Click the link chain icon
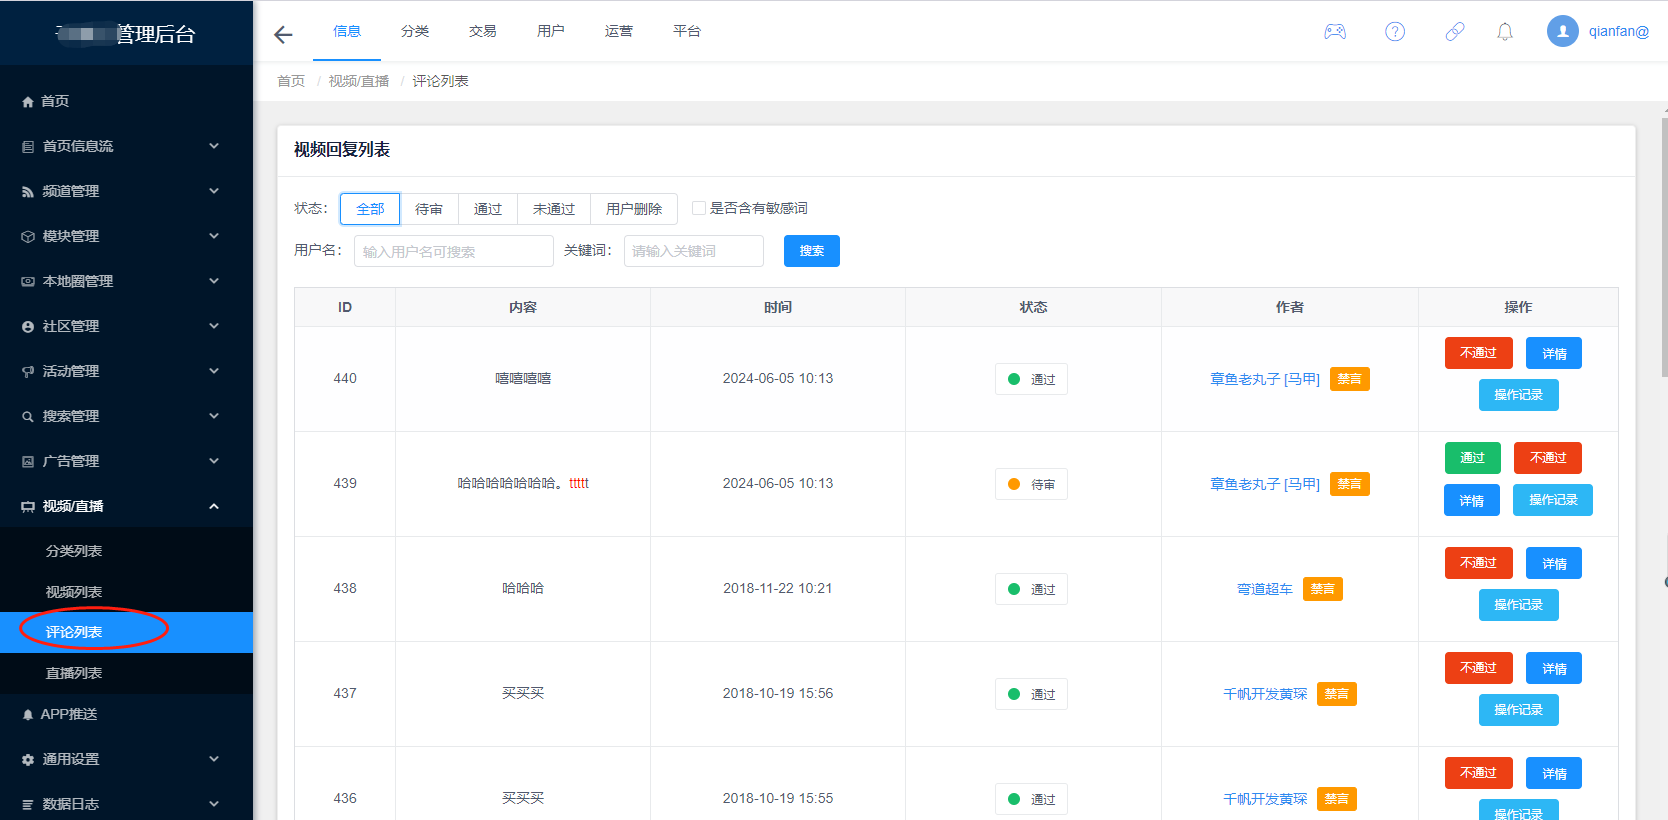The image size is (1668, 820). (x=1455, y=32)
